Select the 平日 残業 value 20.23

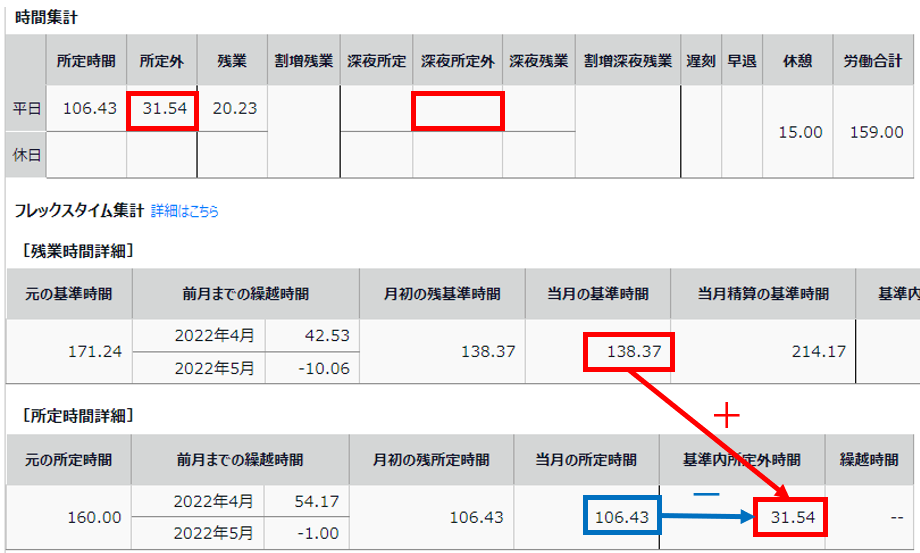pyautogui.click(x=234, y=108)
